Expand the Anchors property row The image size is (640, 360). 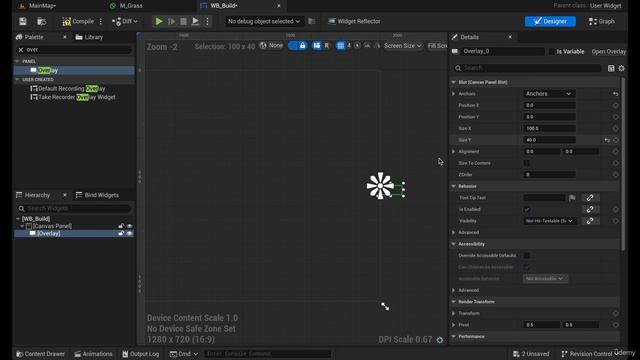point(453,94)
